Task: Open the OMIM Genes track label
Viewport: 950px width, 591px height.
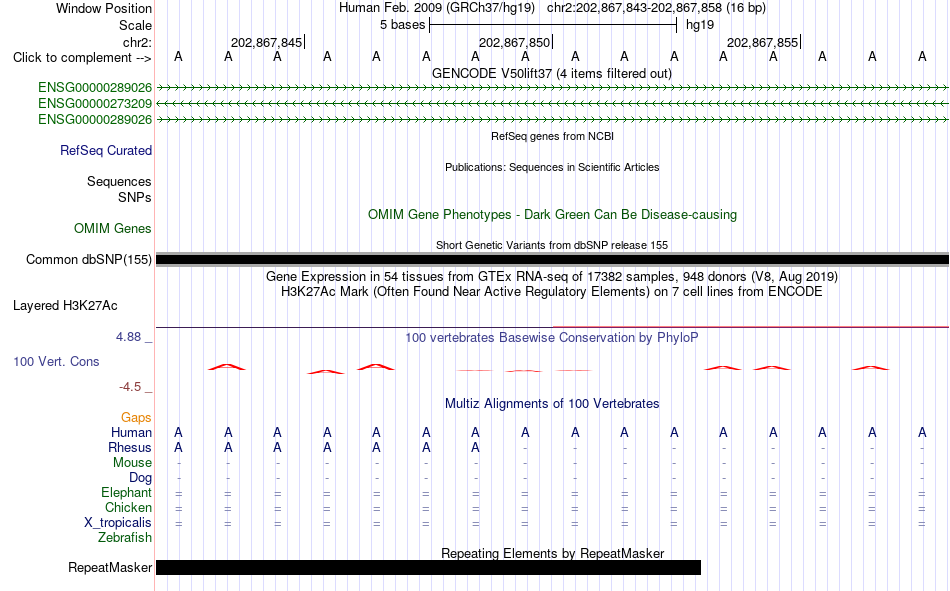Action: [113, 229]
